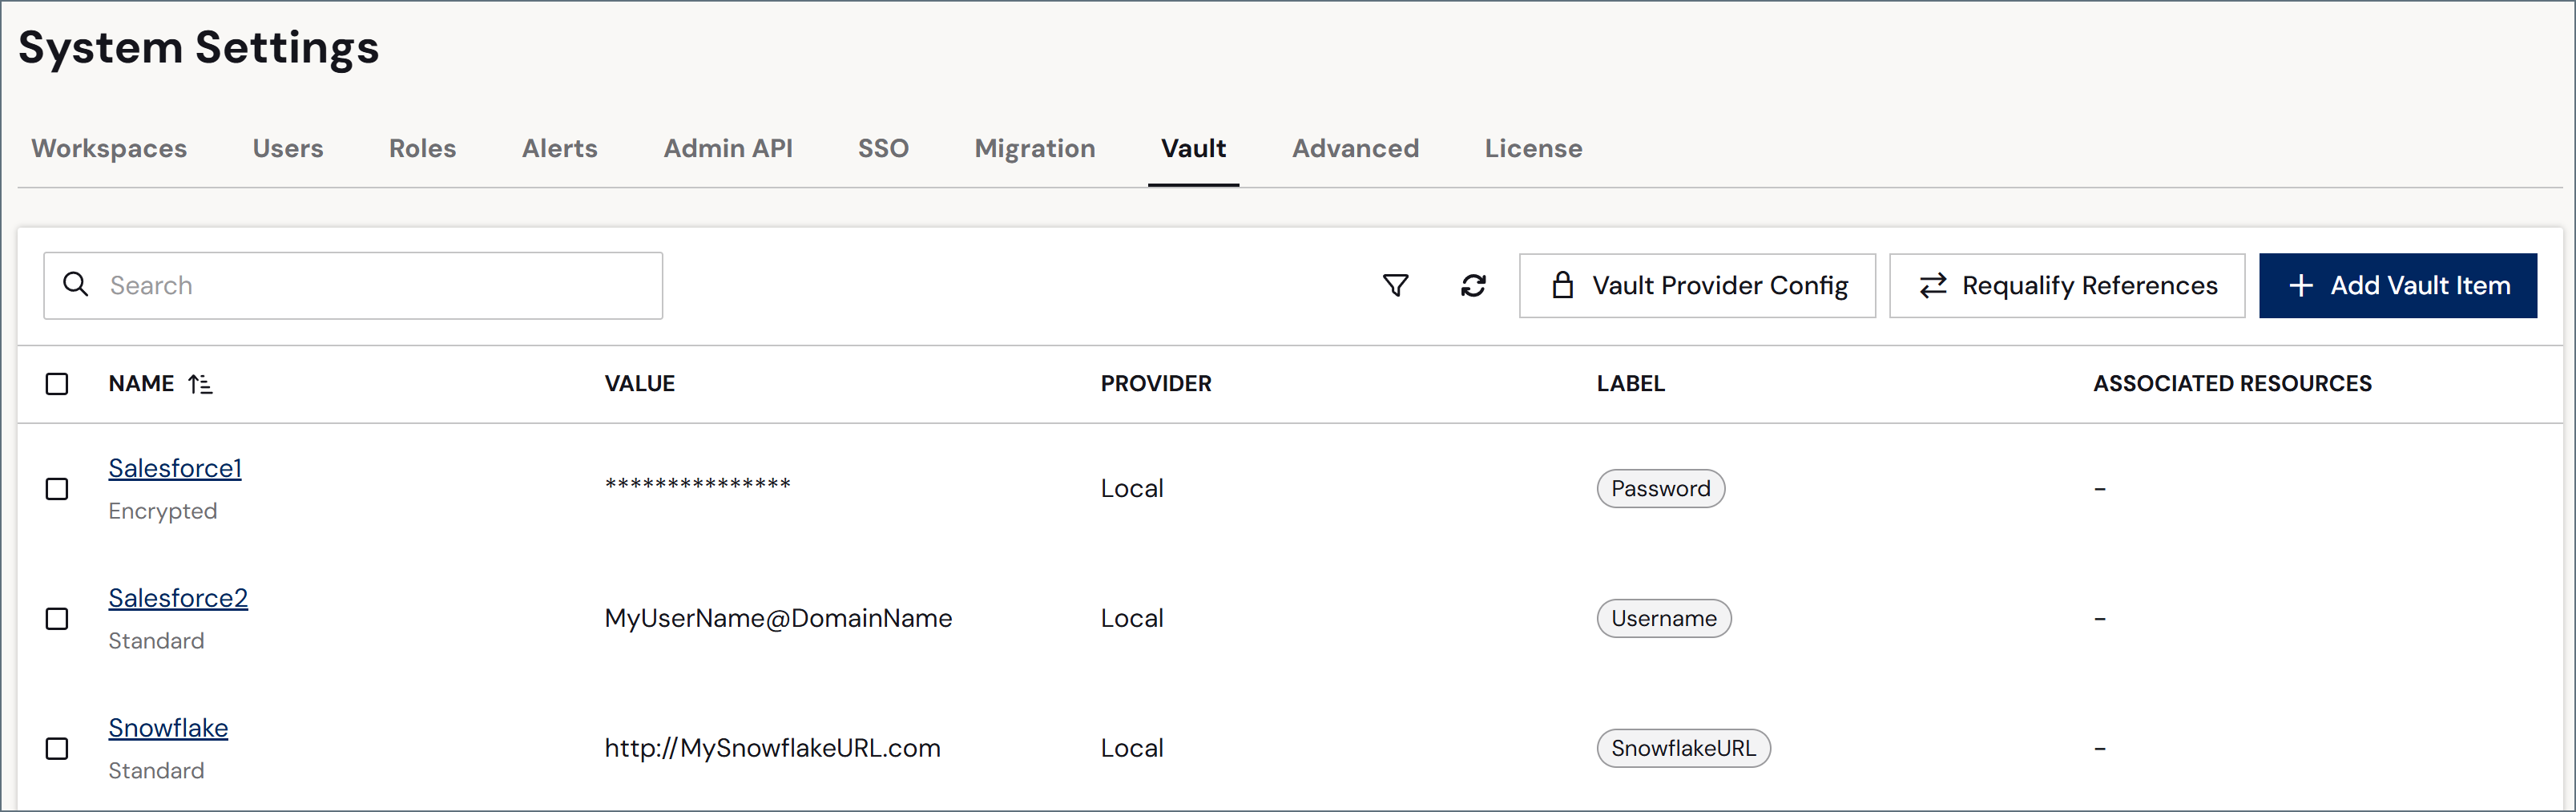Image resolution: width=2576 pixels, height=812 pixels.
Task: Click the Username label tag
Action: tap(1664, 619)
